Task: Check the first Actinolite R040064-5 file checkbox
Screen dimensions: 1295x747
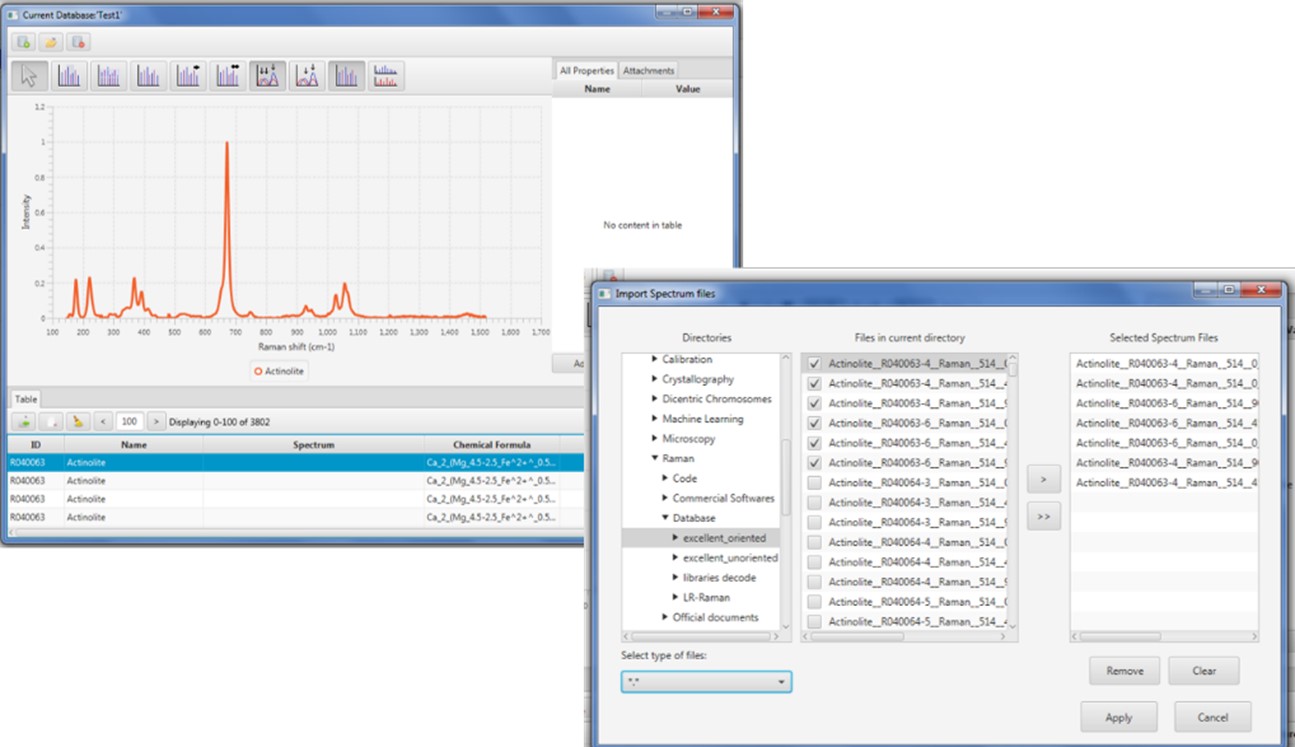Action: click(814, 602)
